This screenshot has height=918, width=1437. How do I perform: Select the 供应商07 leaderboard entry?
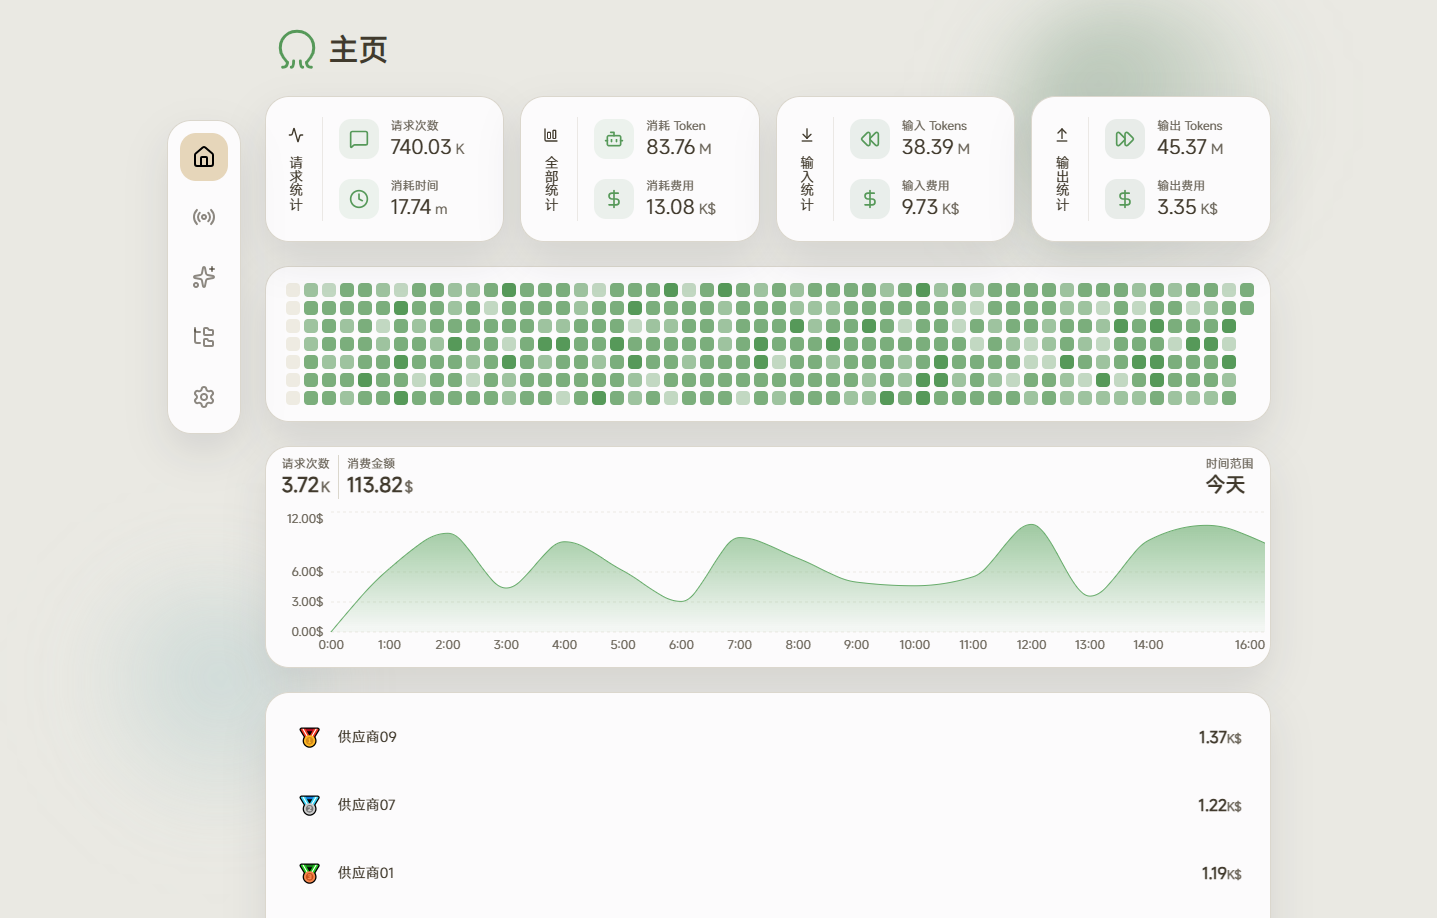[x=366, y=805]
